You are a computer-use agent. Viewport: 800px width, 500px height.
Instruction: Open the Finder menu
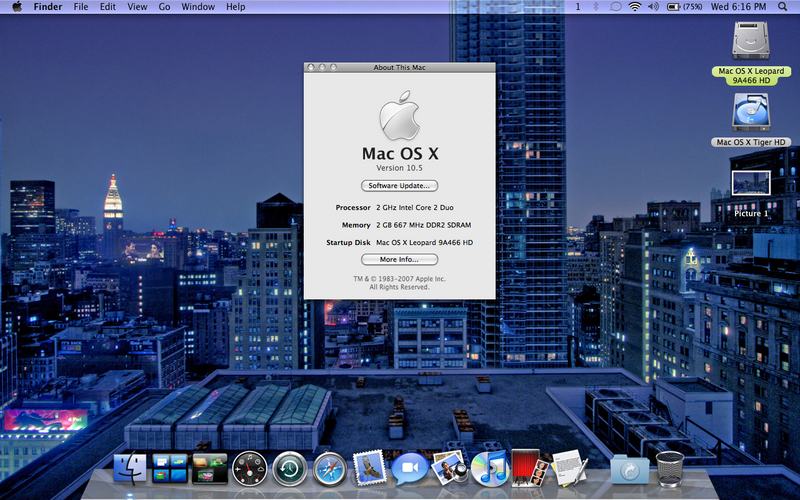48,7
